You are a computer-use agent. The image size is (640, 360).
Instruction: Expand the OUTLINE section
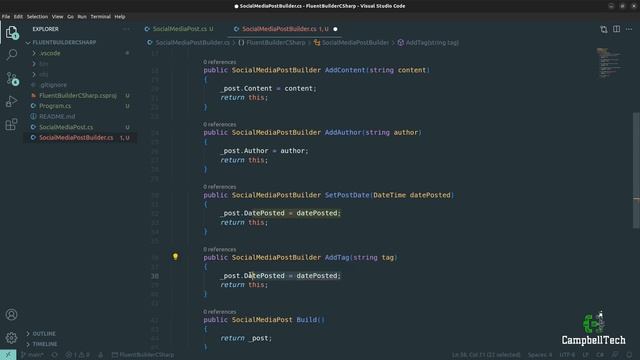44,333
